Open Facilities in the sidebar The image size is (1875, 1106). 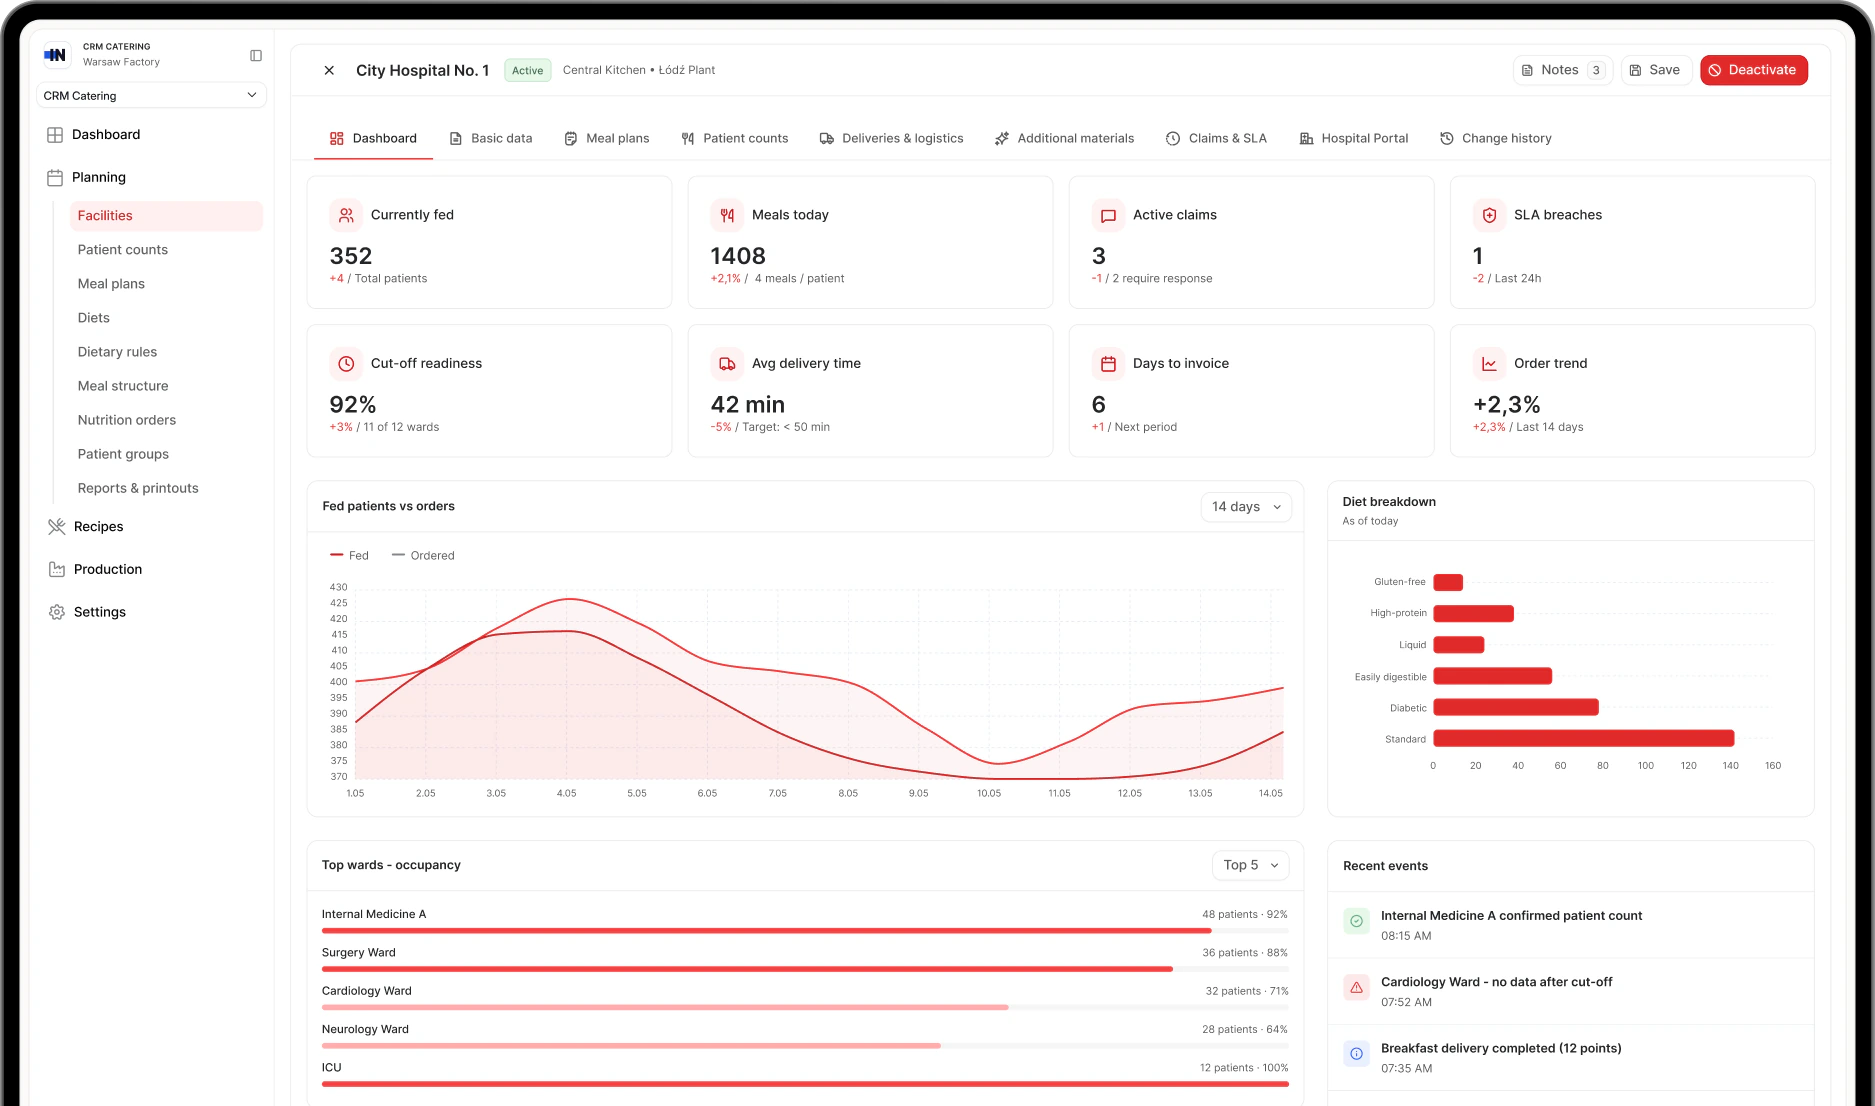(x=166, y=216)
